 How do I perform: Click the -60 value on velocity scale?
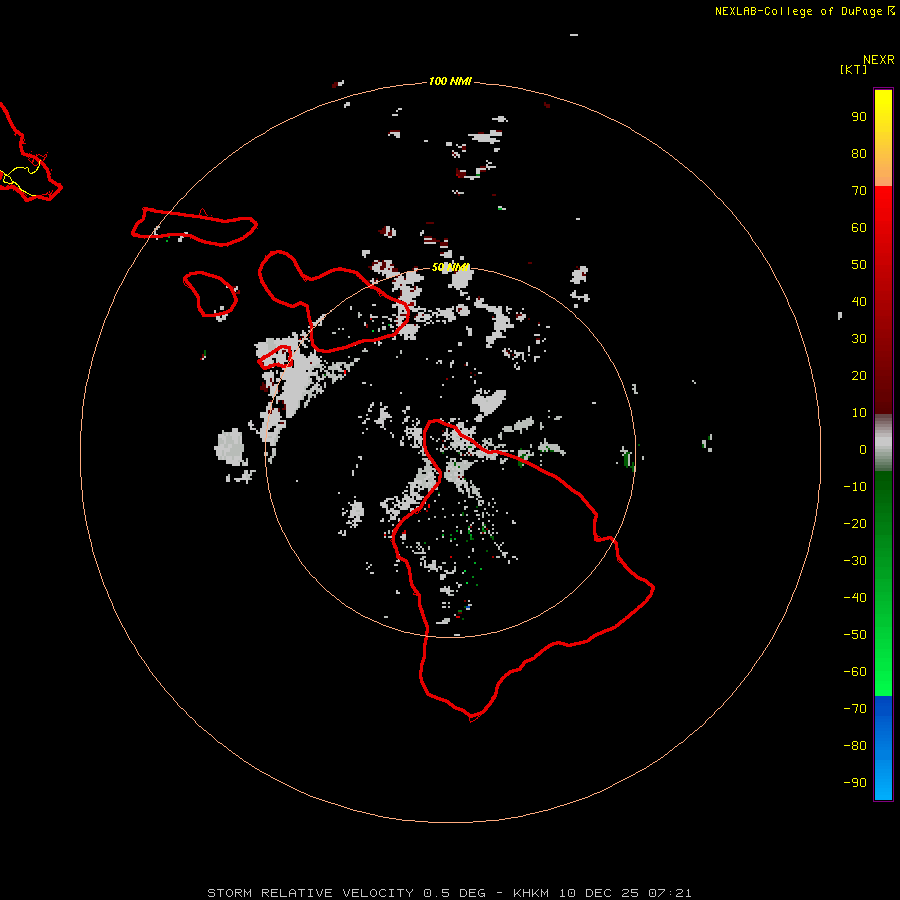855,672
